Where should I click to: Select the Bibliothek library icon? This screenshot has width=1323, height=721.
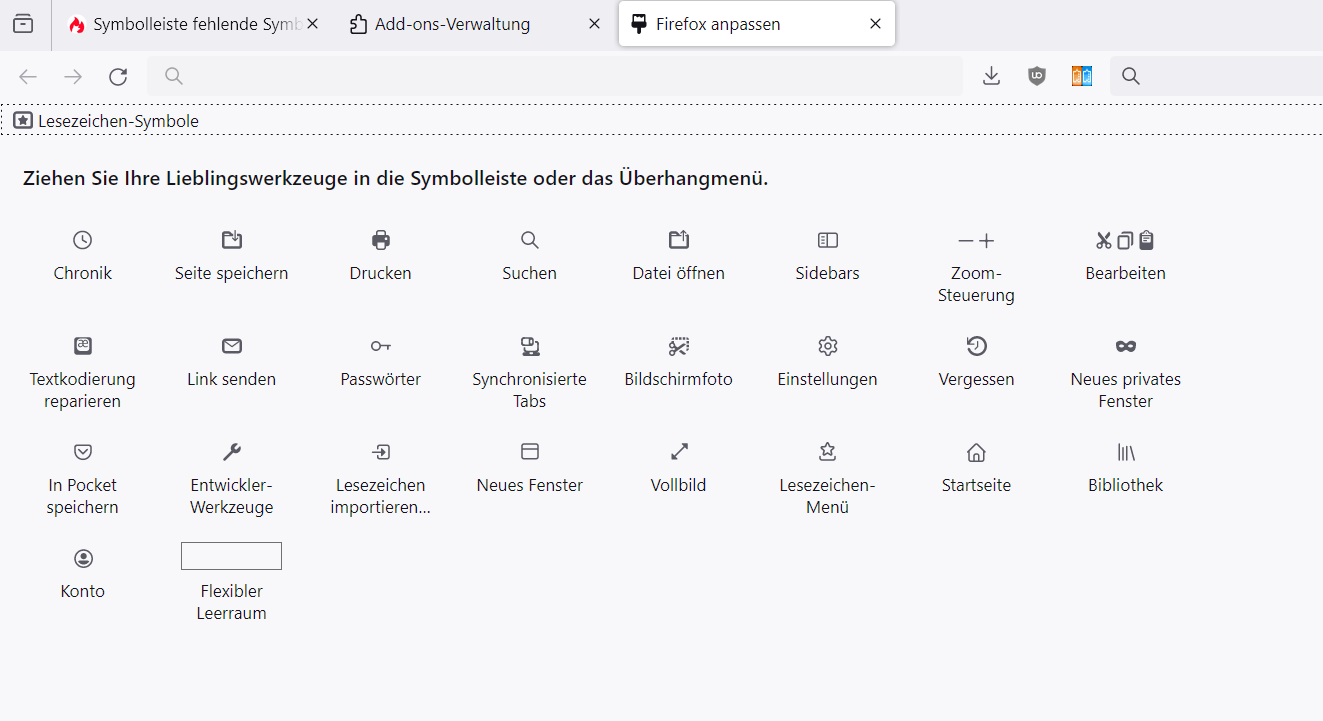pyautogui.click(x=1126, y=452)
